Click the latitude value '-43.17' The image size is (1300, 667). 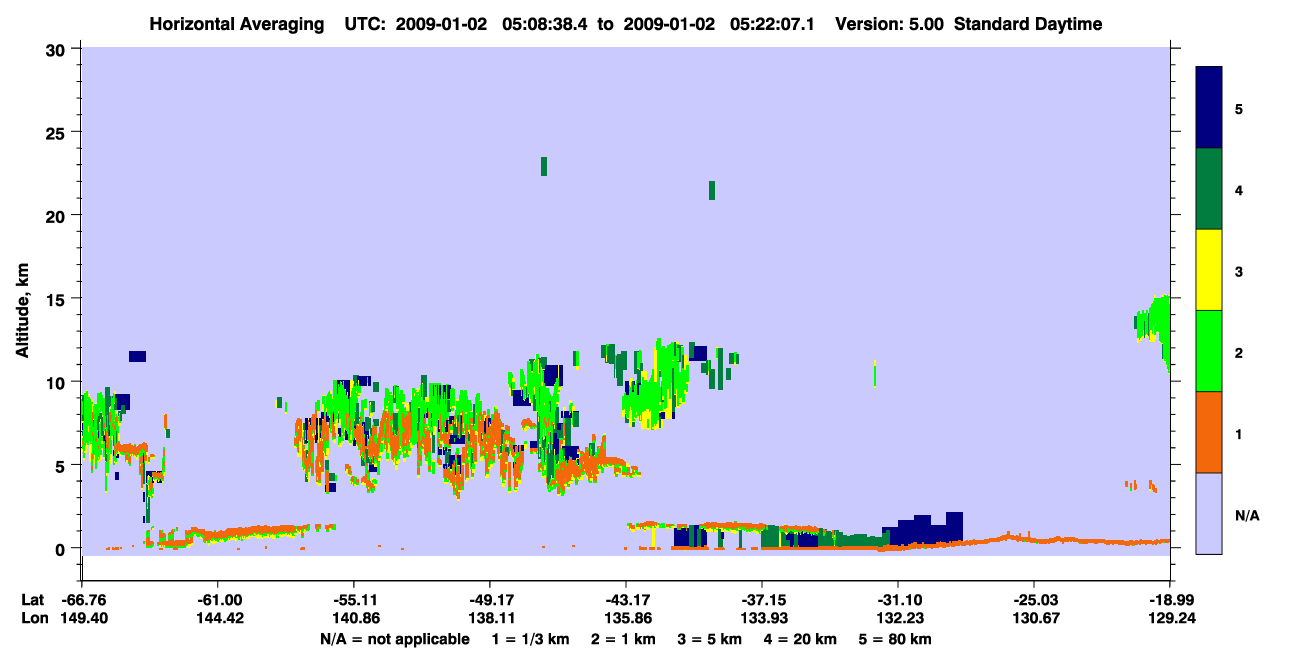pos(625,600)
